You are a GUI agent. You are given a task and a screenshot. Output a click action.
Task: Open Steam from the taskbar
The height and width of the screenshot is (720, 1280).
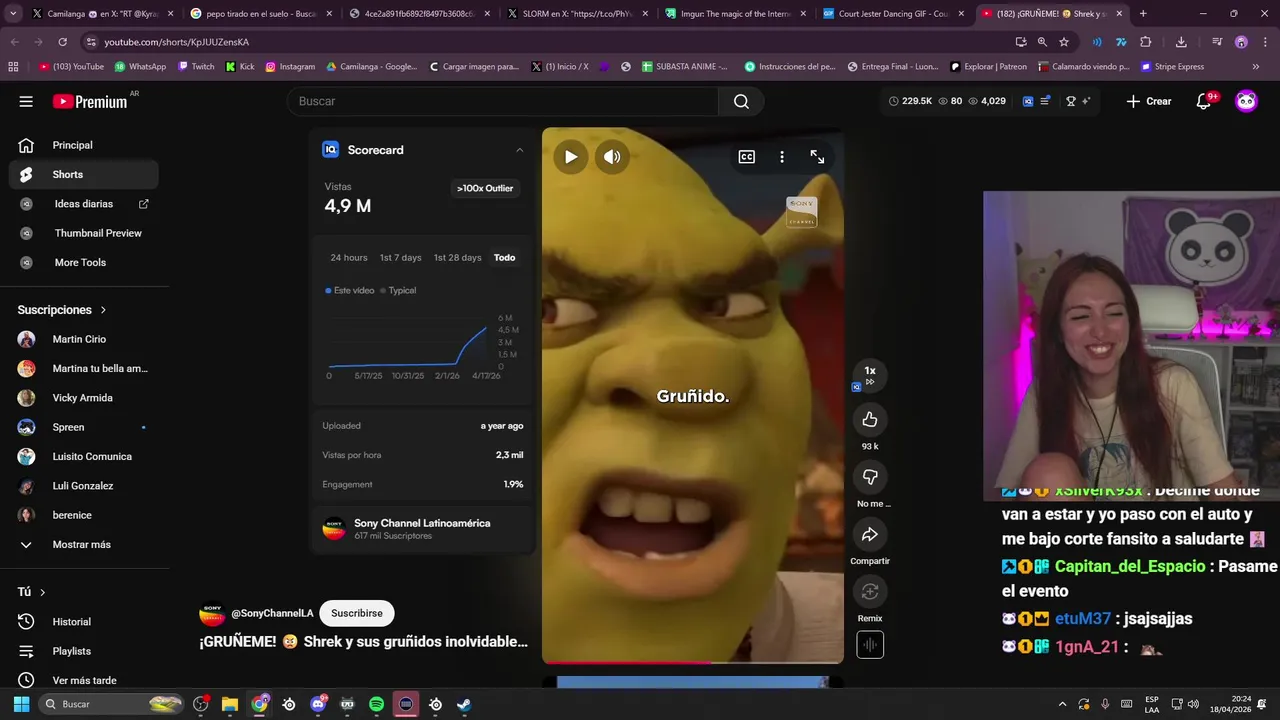pos(464,704)
